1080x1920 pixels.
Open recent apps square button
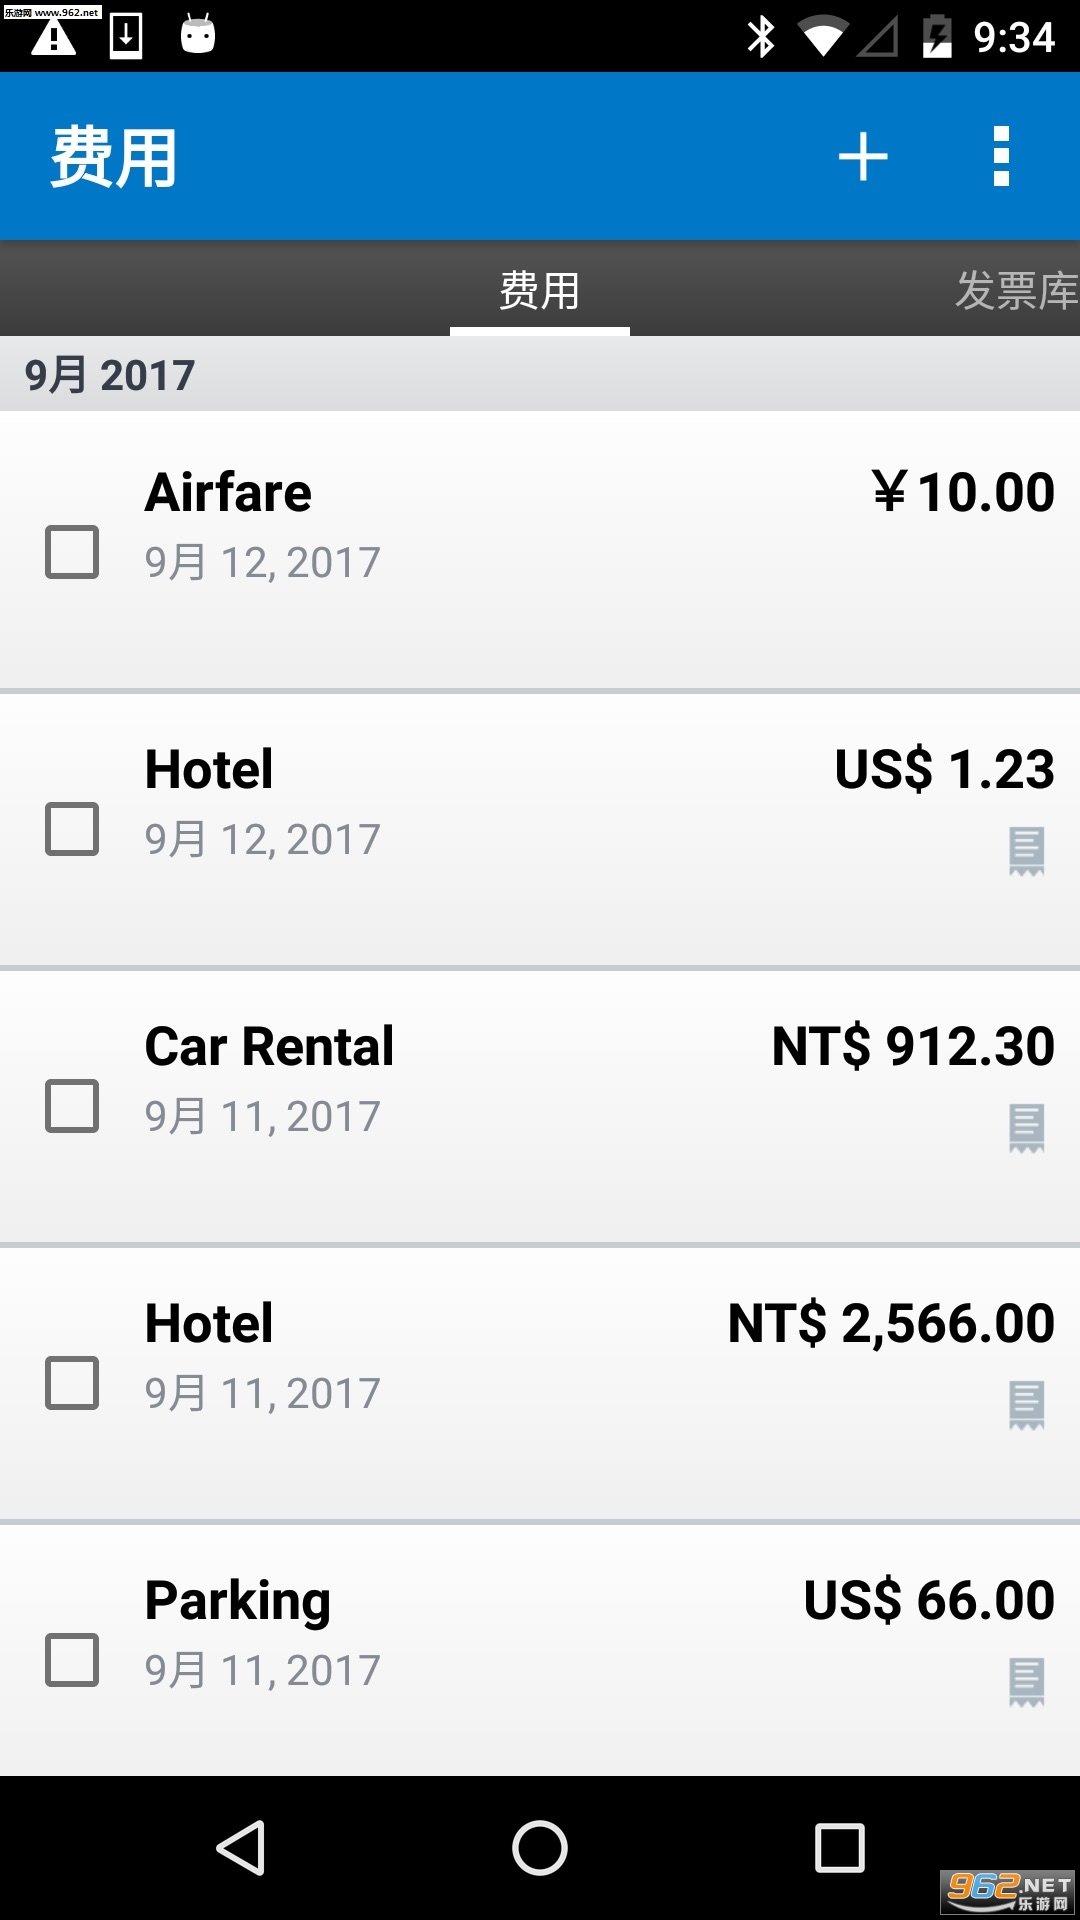839,1847
